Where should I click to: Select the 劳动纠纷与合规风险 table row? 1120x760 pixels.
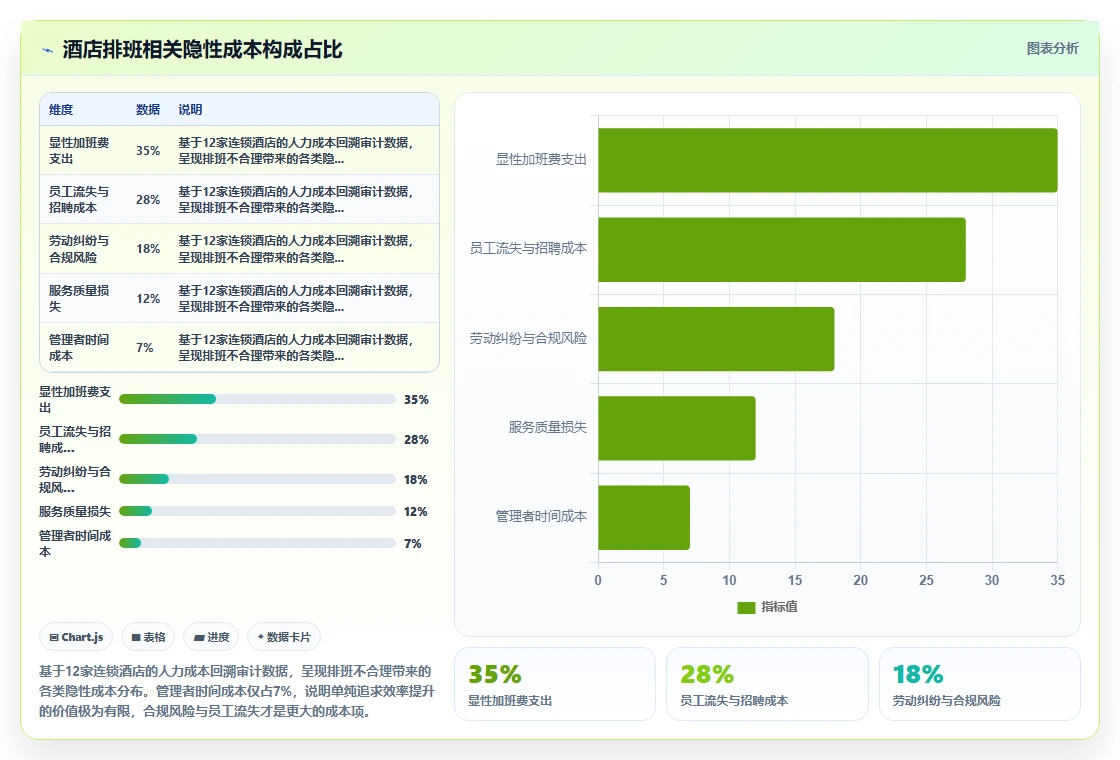coord(239,249)
